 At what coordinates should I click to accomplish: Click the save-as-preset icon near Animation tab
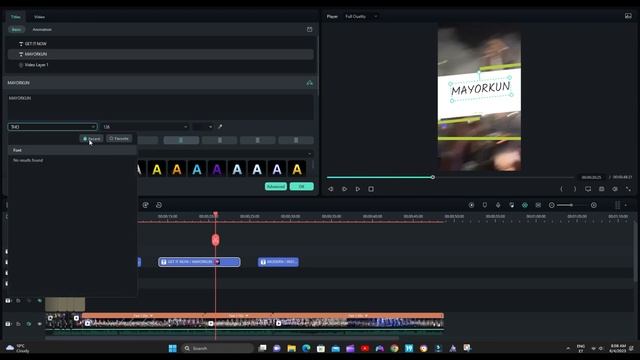pyautogui.click(x=309, y=29)
